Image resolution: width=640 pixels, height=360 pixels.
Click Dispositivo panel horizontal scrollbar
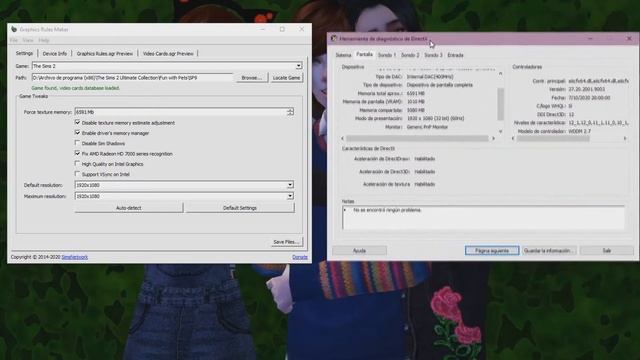417,138
